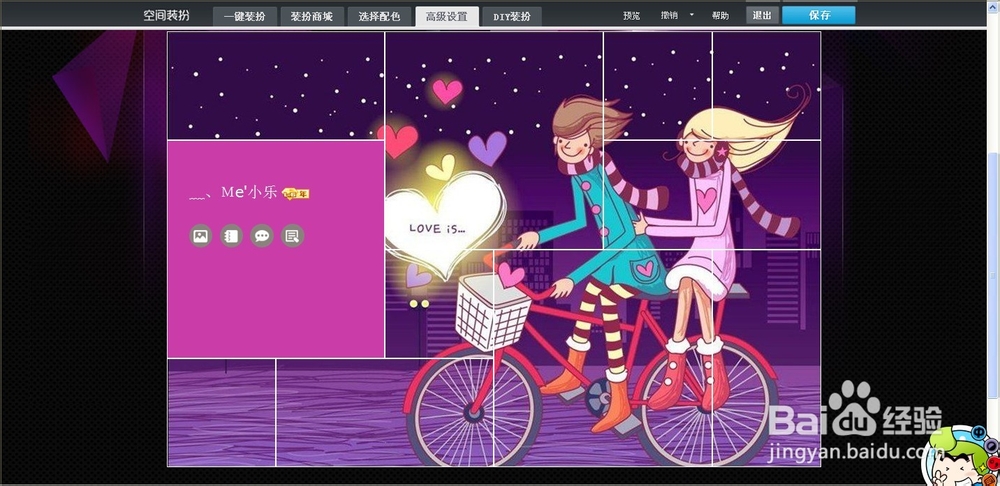The height and width of the screenshot is (486, 1000).
Task: Switch to the 装扮商城 tab
Action: [x=312, y=17]
